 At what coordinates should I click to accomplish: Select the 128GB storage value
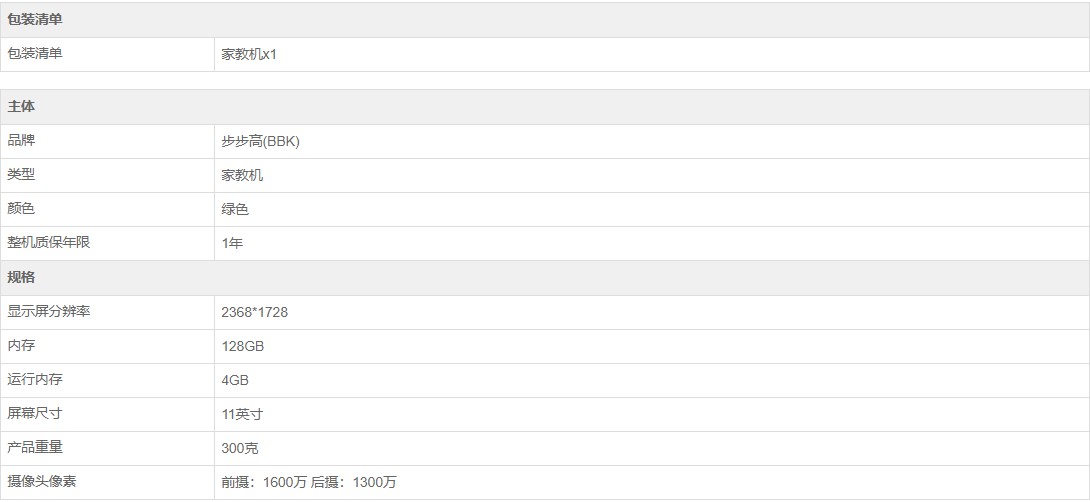[242, 346]
